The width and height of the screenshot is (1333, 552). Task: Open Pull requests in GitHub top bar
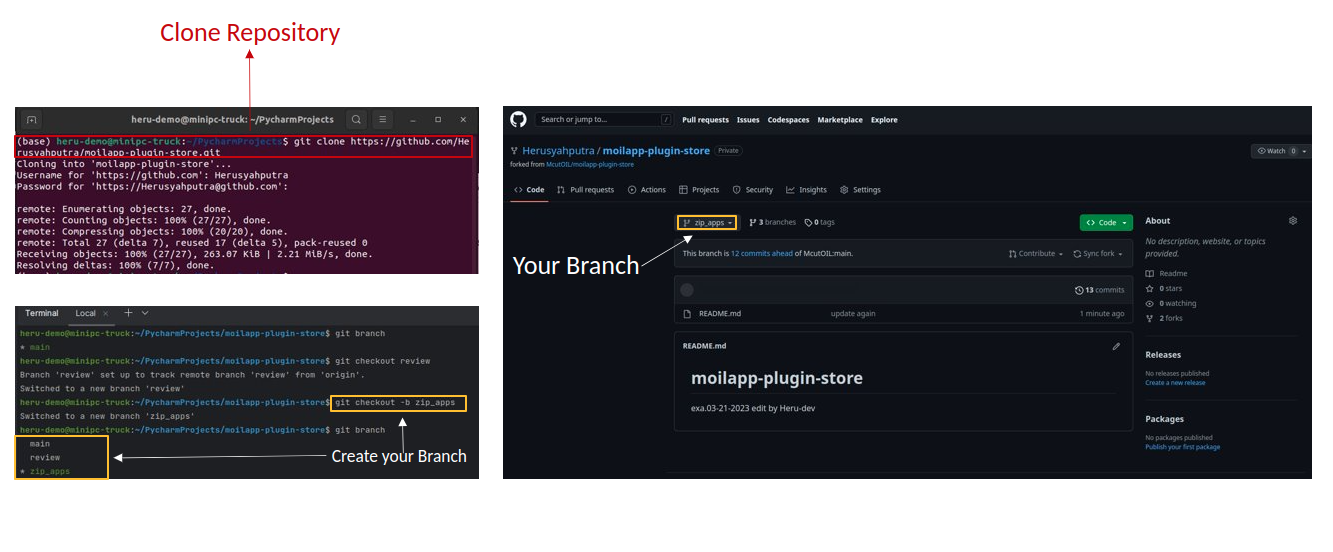tap(705, 120)
